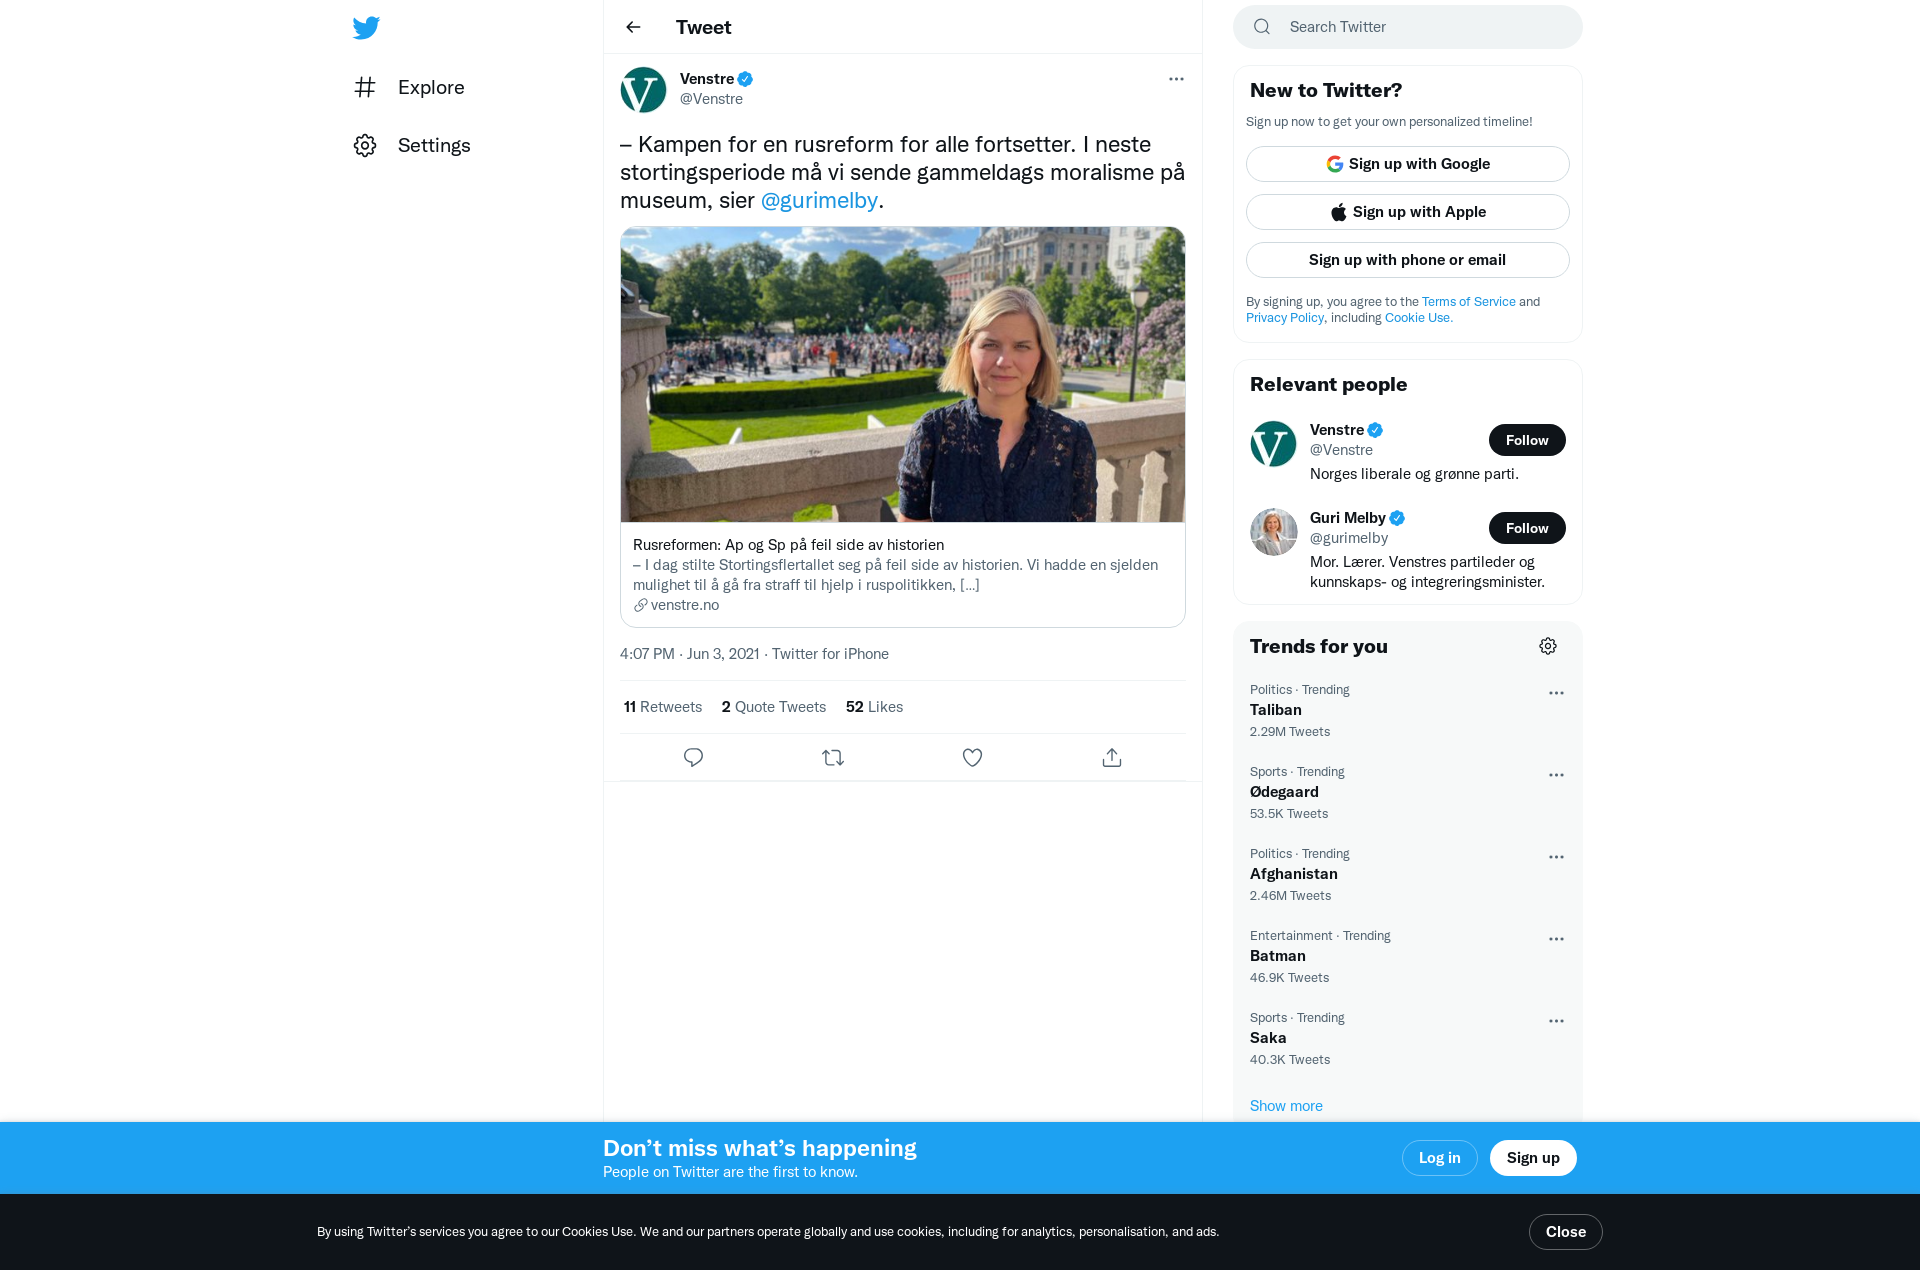Close the cookie notice
This screenshot has height=1270, width=1920.
[x=1565, y=1232]
